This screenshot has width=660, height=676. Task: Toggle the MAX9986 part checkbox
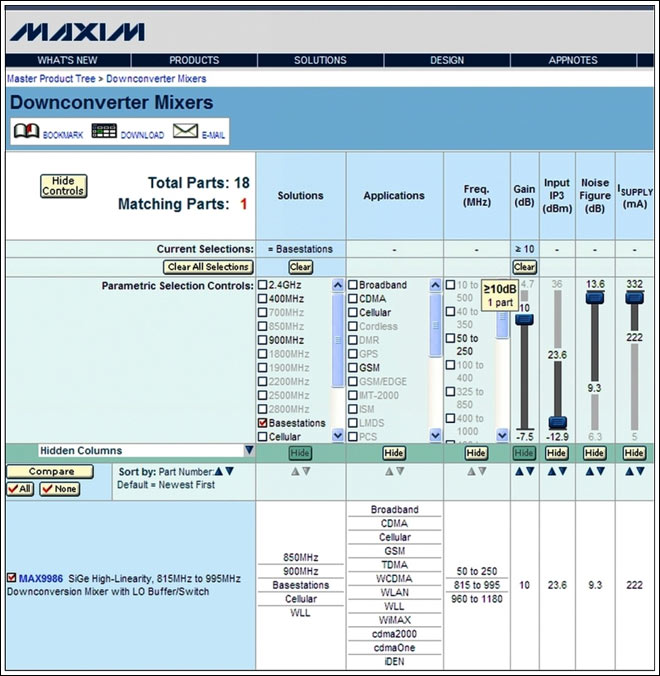12,578
